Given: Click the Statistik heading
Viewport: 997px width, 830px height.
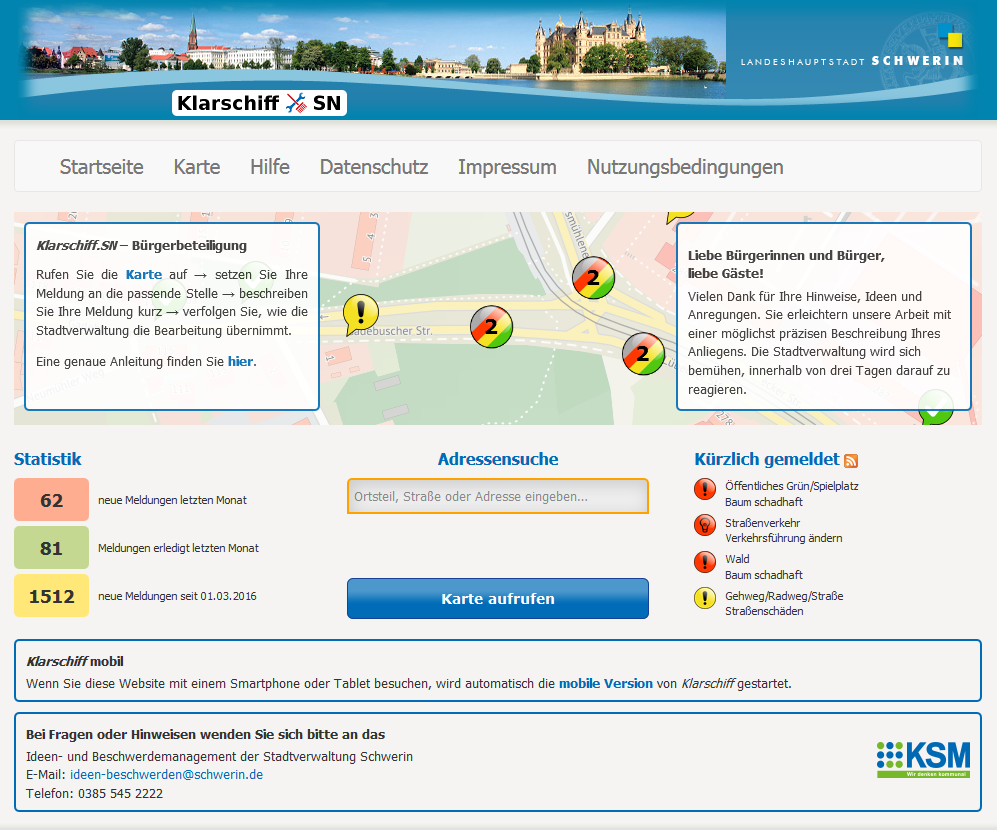Looking at the screenshot, I should [x=48, y=459].
